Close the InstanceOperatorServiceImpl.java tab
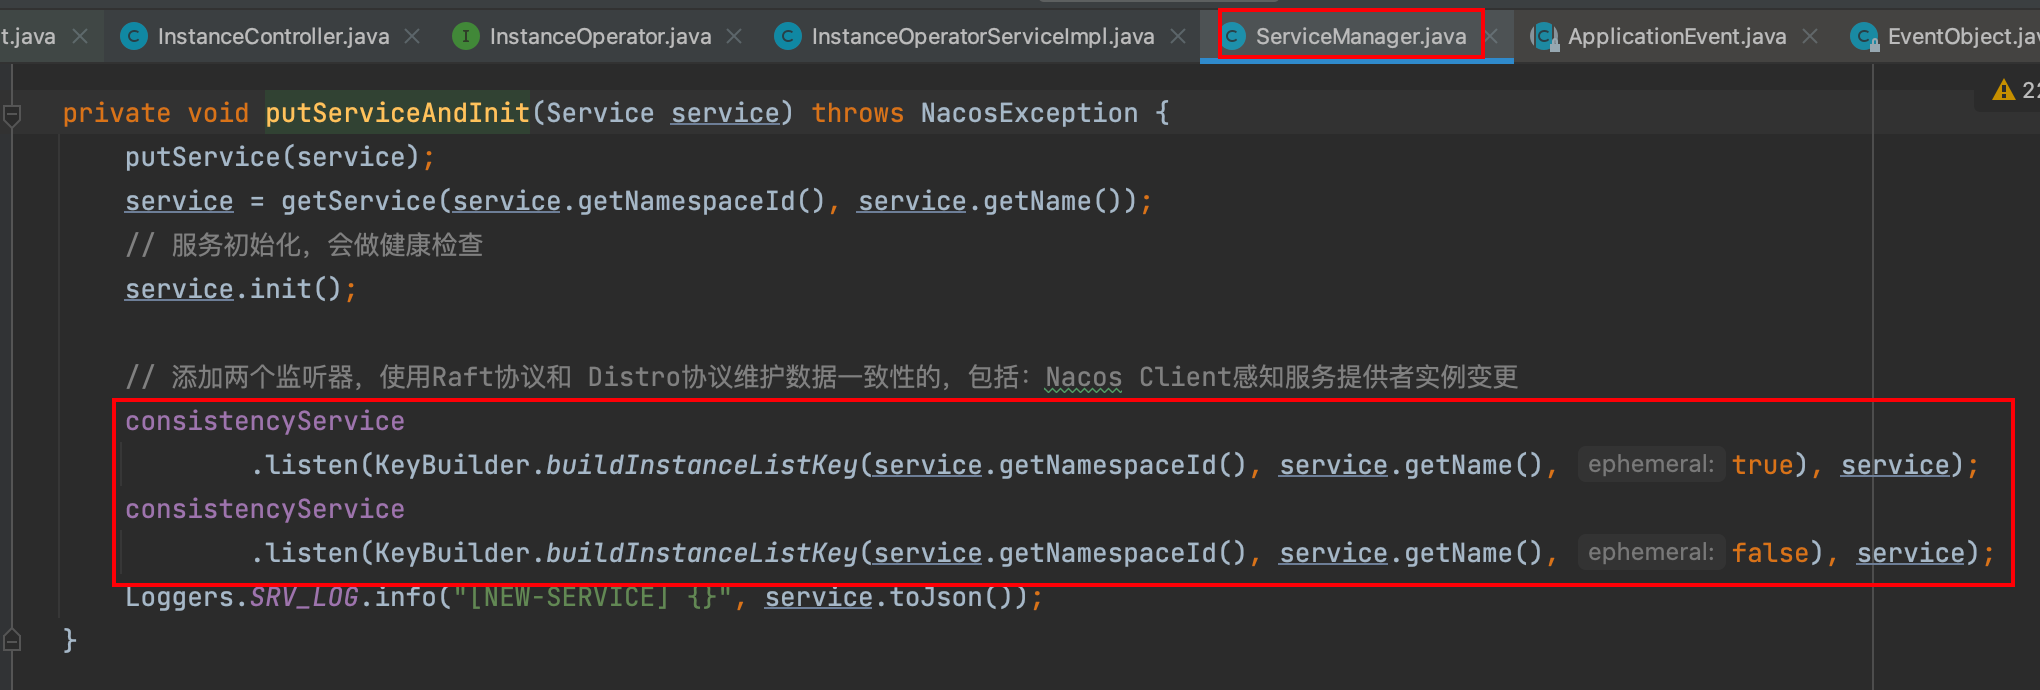 pos(1178,37)
